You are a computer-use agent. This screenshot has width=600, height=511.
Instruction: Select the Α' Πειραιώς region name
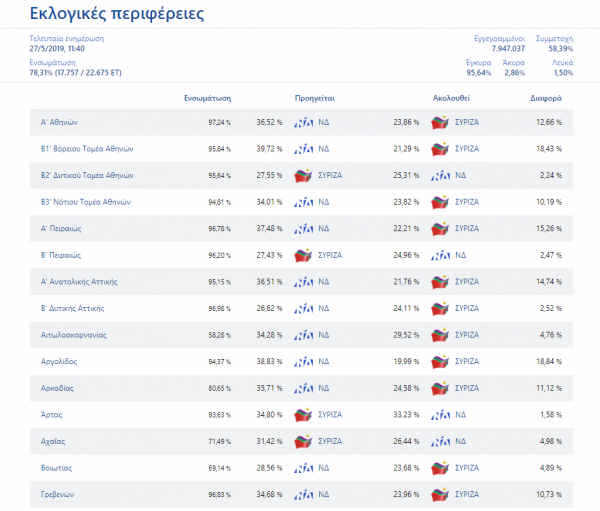pos(61,228)
